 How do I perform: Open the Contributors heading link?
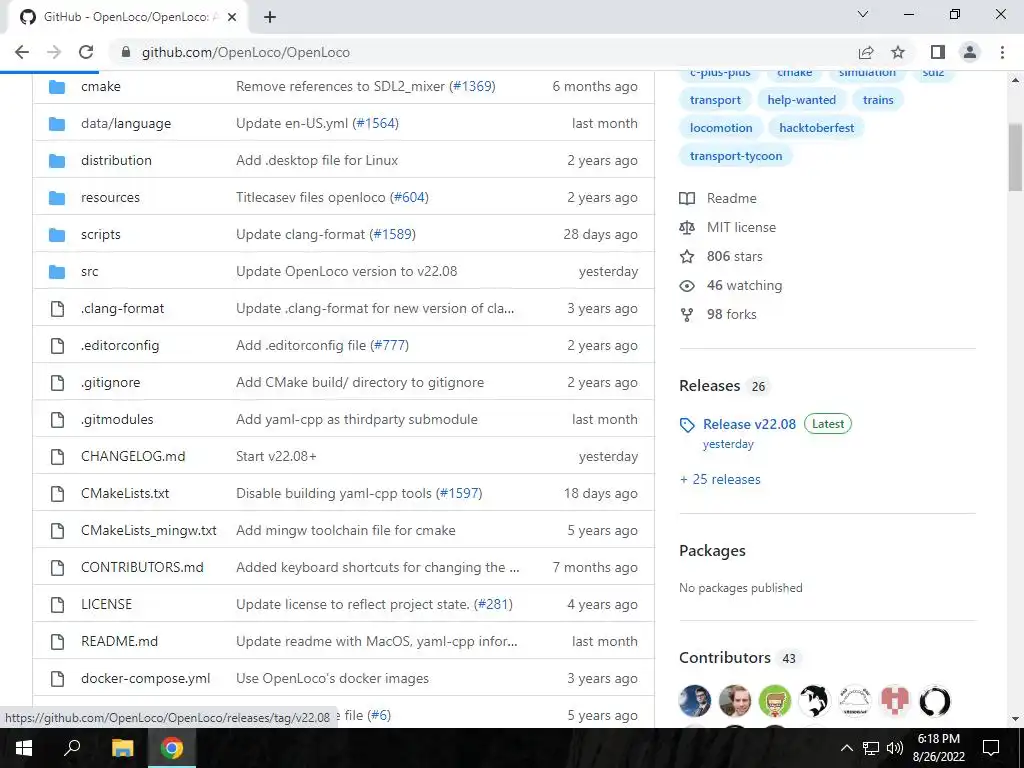point(725,658)
